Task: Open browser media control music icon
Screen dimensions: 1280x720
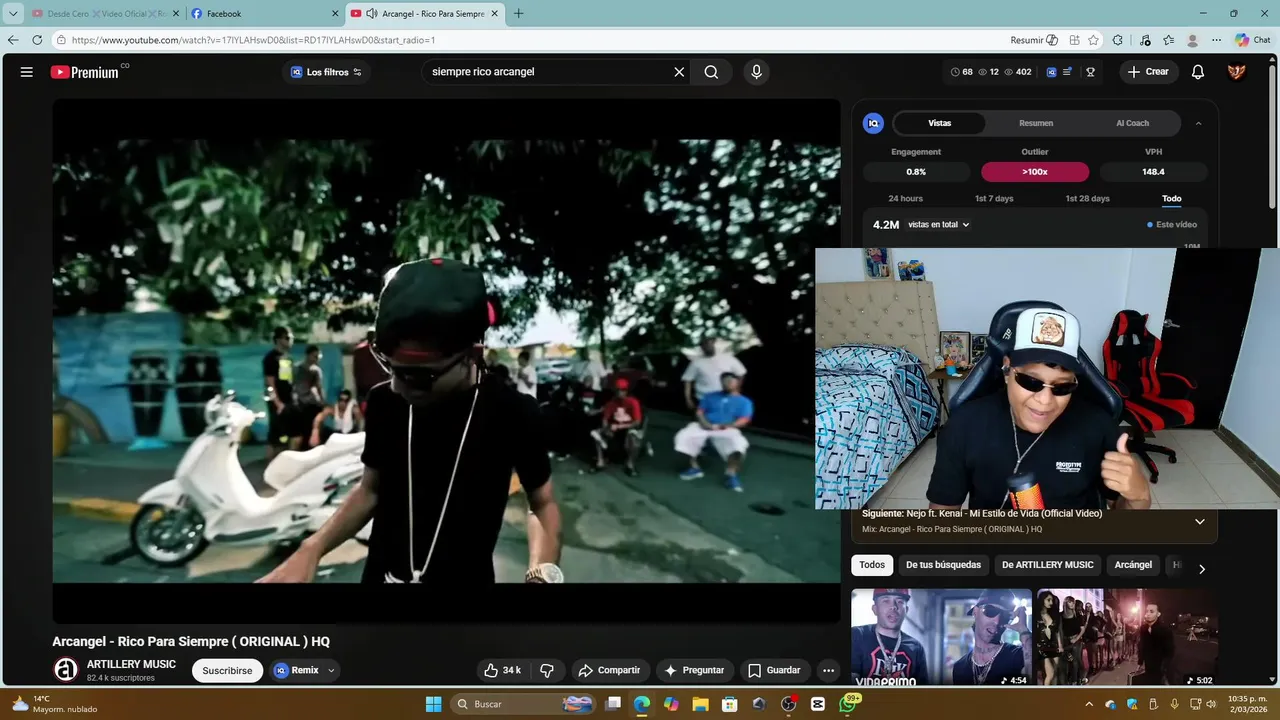Action: (x=1144, y=40)
